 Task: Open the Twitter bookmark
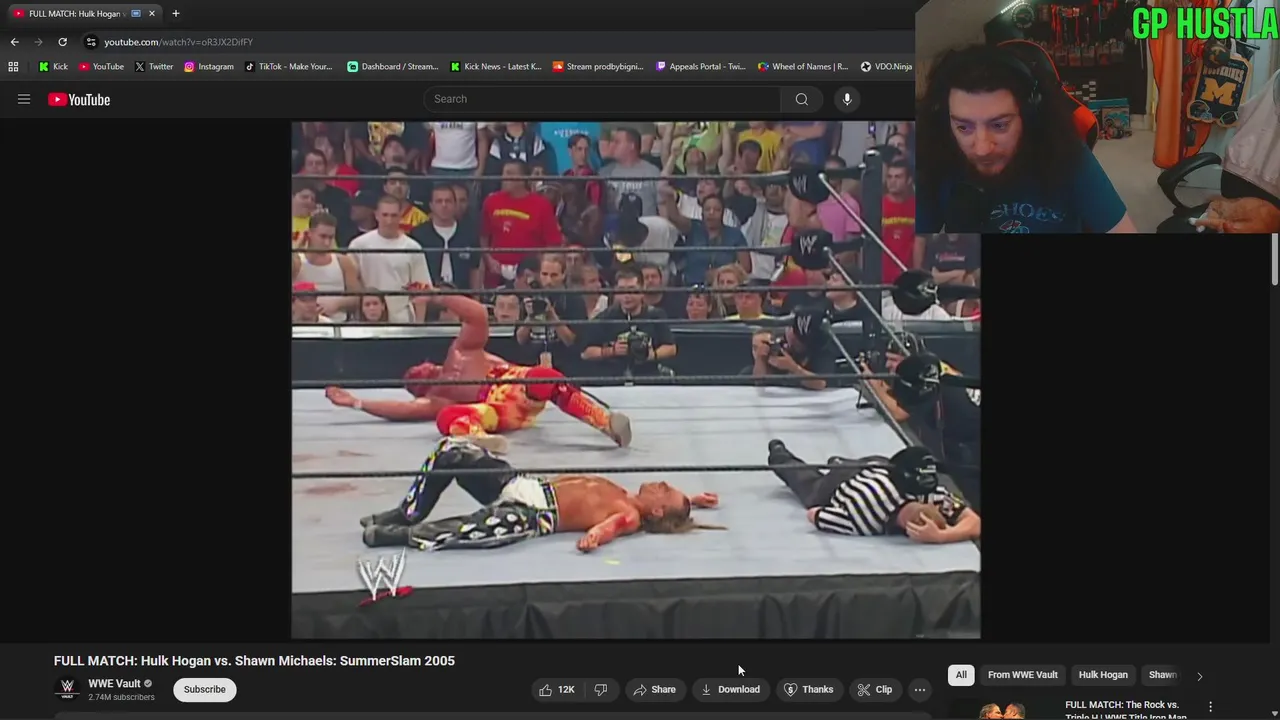[153, 67]
